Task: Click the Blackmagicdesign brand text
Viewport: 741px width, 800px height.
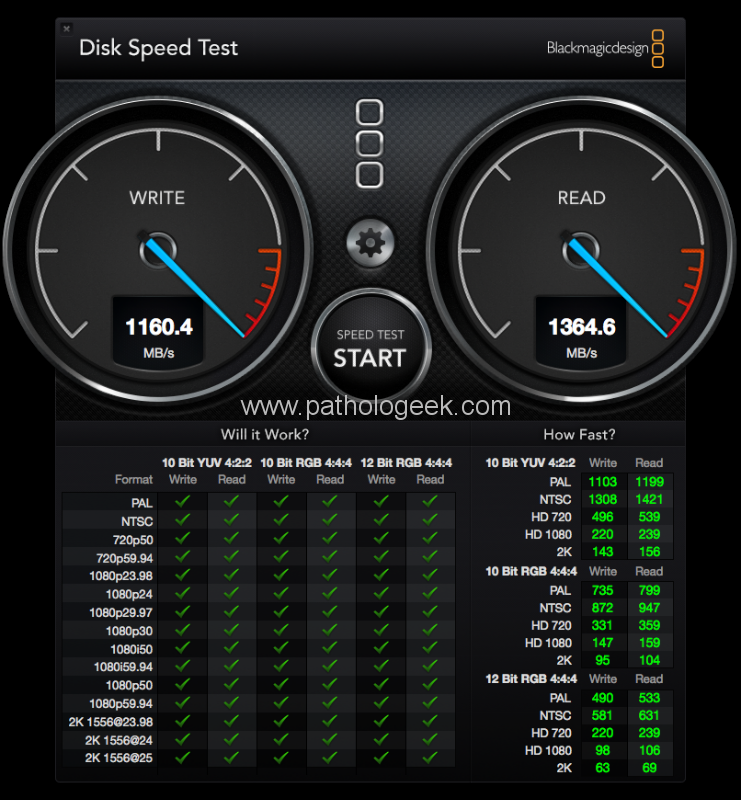Action: pos(598,48)
